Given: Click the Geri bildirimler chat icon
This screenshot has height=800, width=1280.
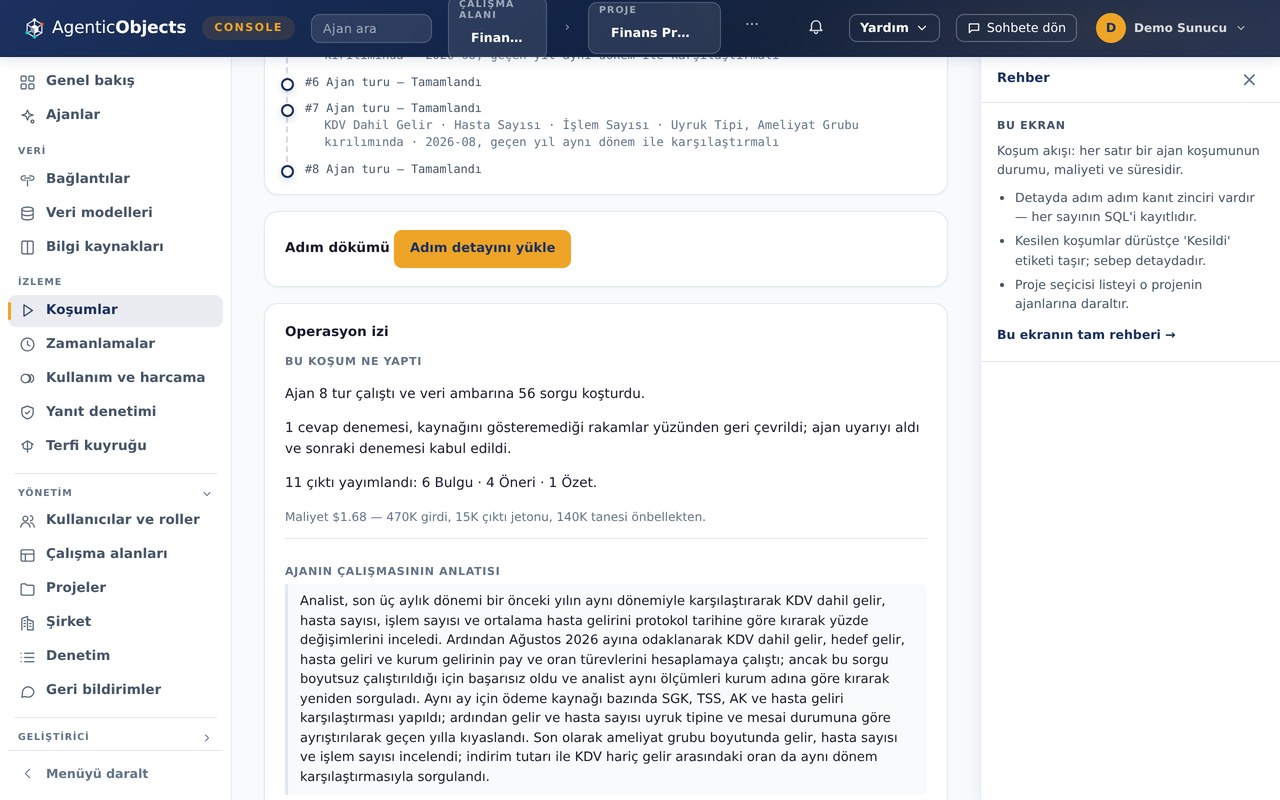Looking at the screenshot, I should pos(28,690).
